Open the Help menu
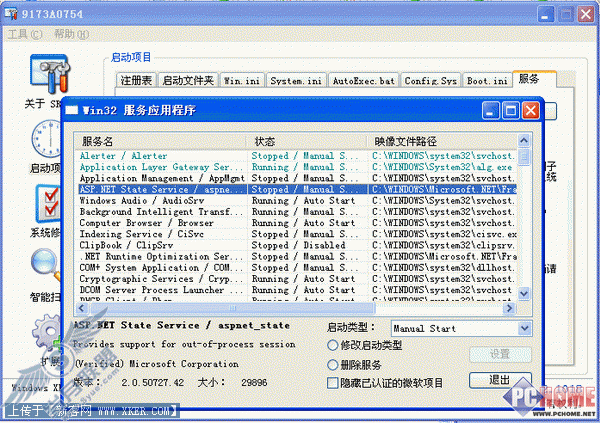Screen dimensions: 600x423 (x=71, y=34)
